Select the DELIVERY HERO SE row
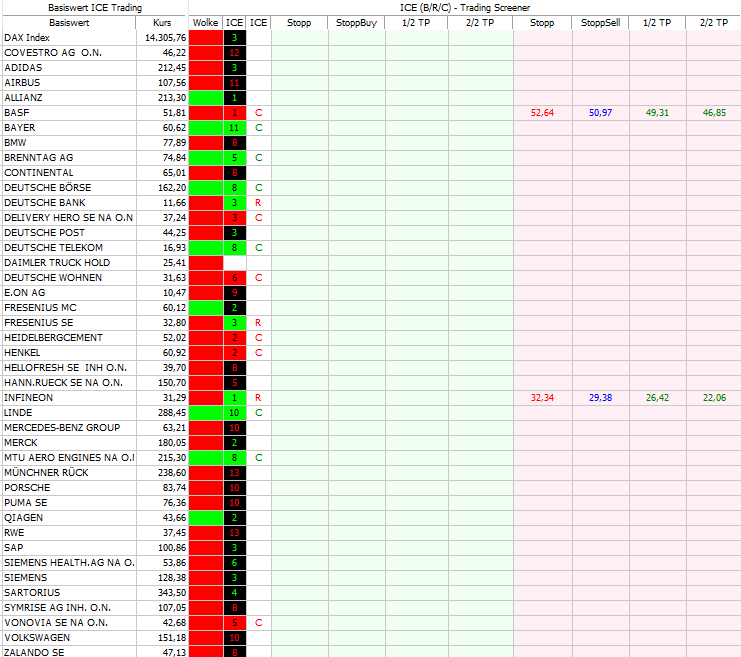Screen dimensions: 741x657 coord(69,218)
